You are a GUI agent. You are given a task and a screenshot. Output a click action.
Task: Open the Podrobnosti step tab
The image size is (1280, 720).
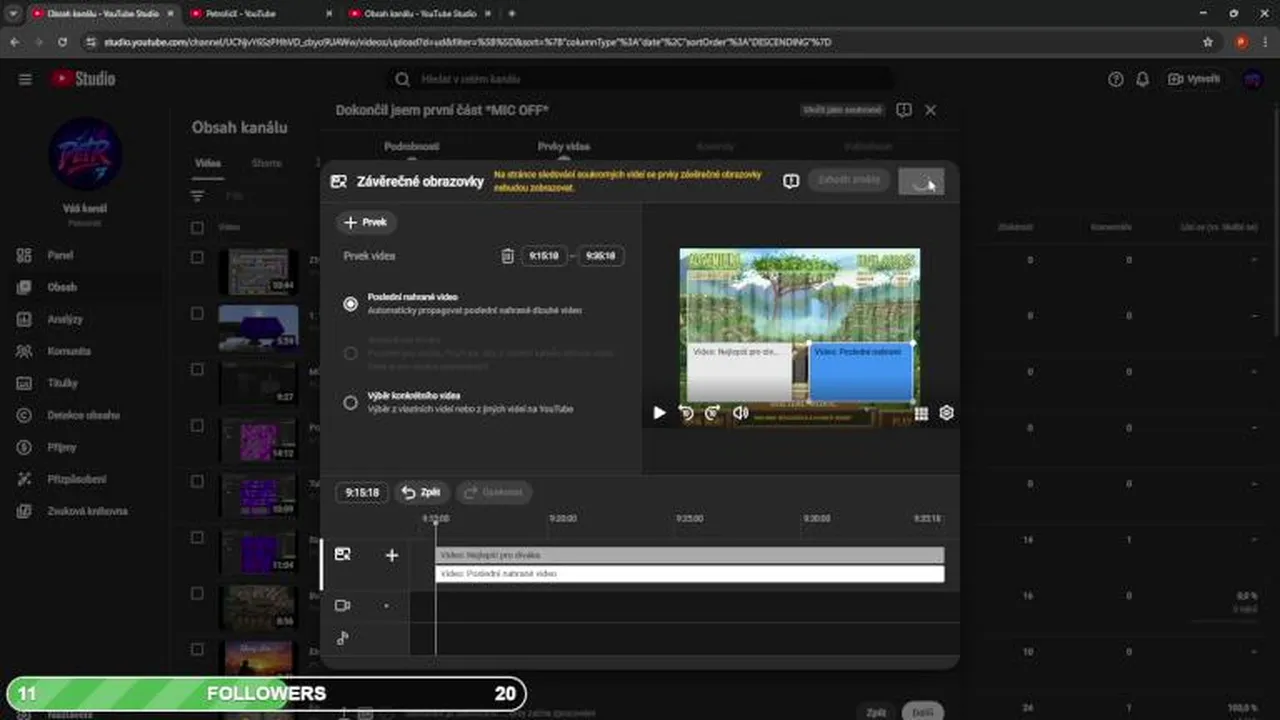[412, 146]
